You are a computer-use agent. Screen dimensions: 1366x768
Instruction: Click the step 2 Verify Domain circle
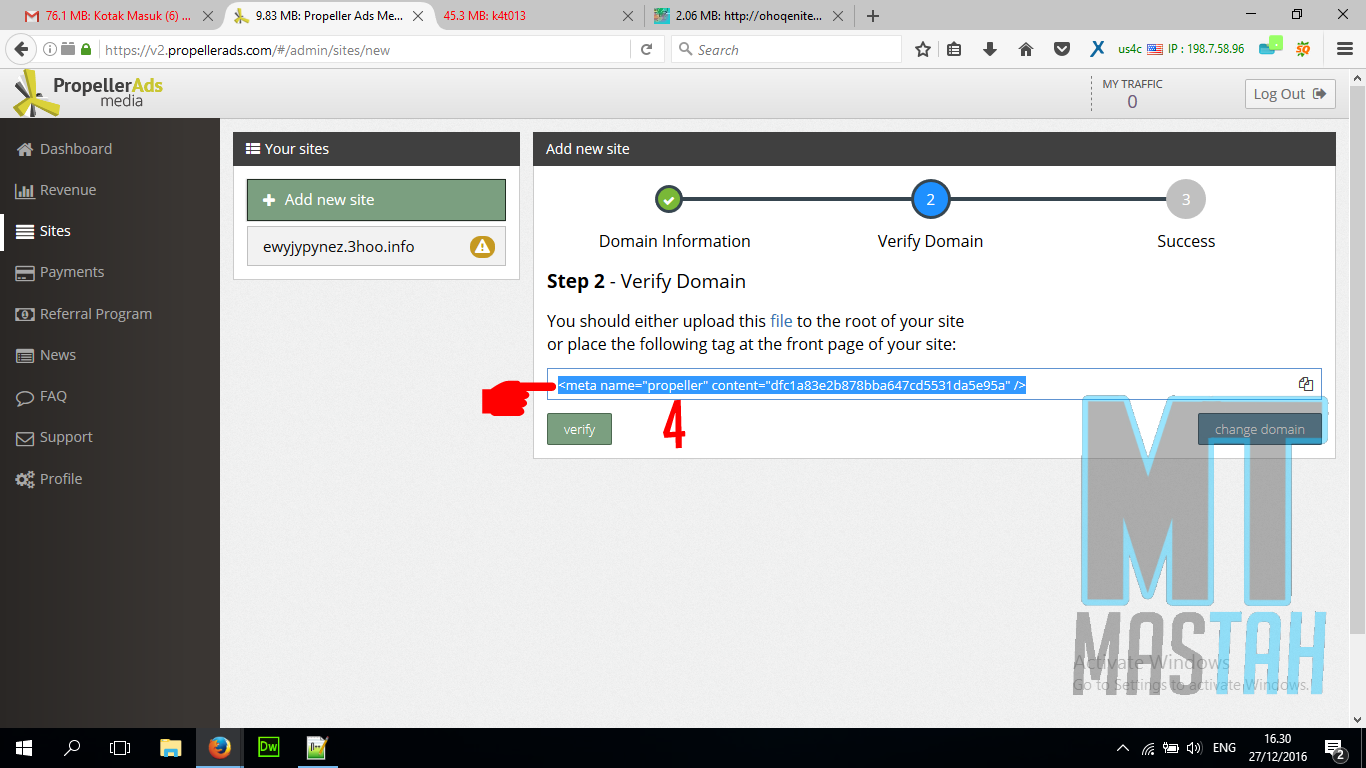[930, 199]
